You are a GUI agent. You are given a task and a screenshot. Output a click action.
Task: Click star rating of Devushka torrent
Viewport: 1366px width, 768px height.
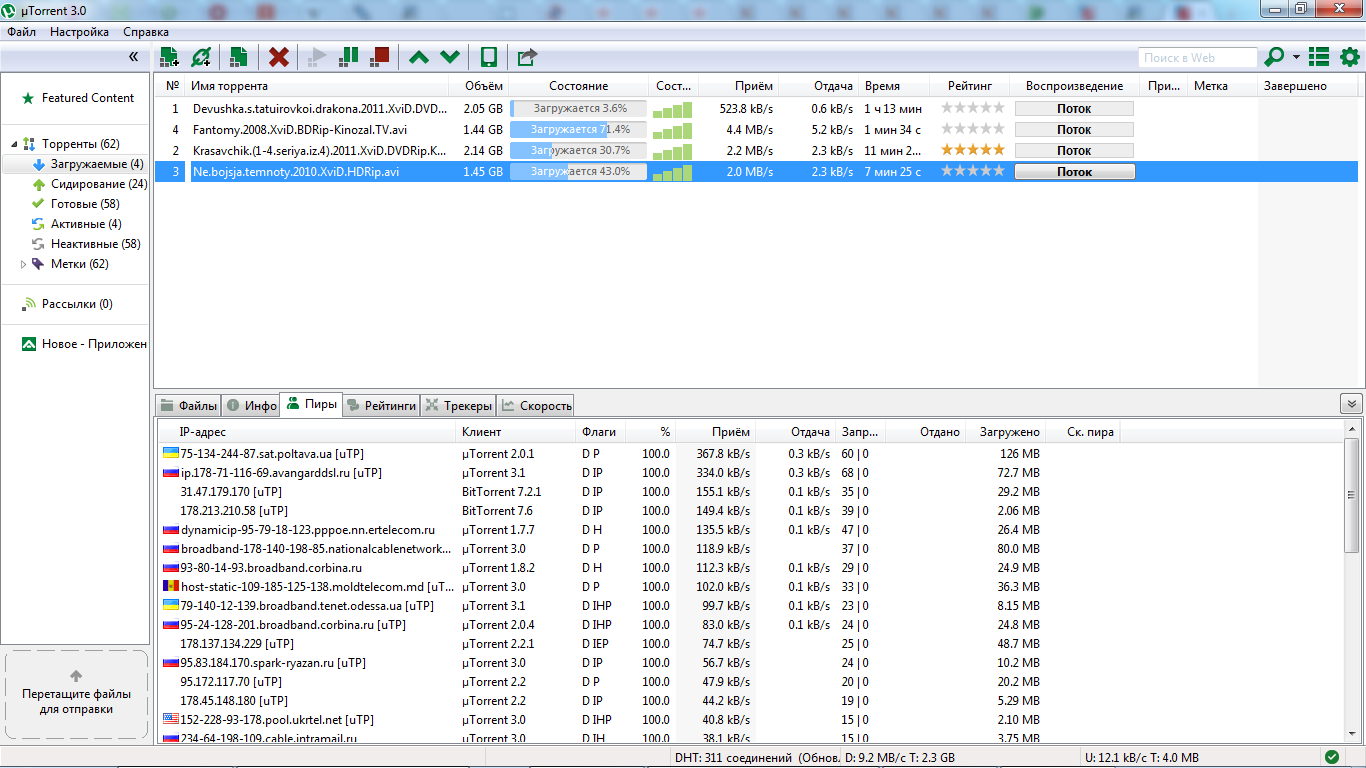click(x=972, y=108)
